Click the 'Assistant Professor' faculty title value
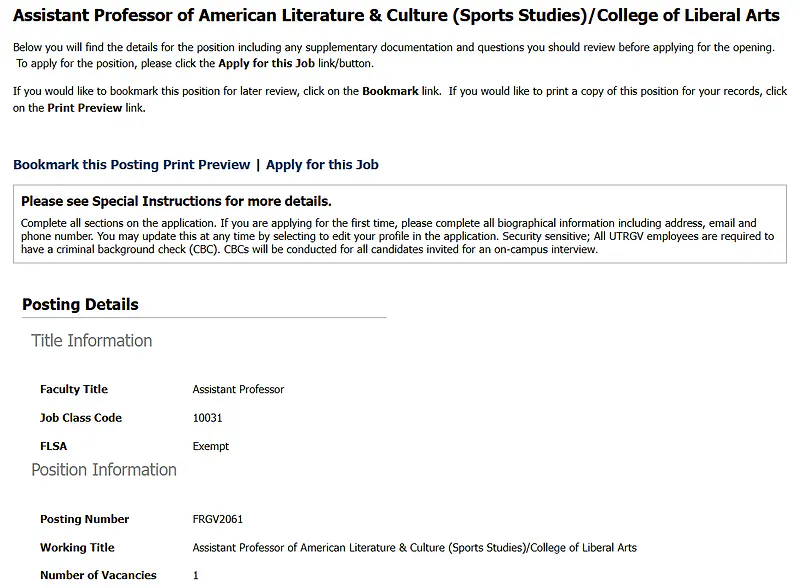 click(238, 389)
